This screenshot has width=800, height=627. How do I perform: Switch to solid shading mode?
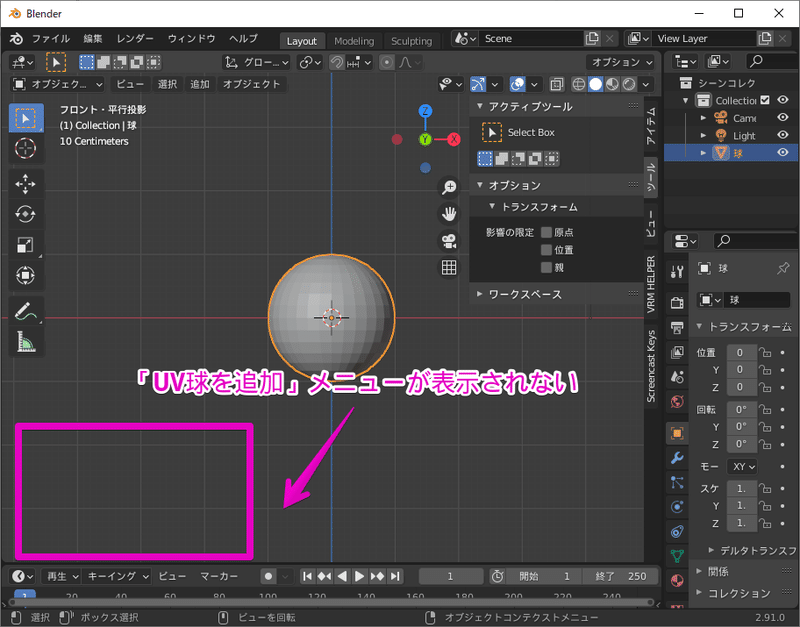[595, 84]
